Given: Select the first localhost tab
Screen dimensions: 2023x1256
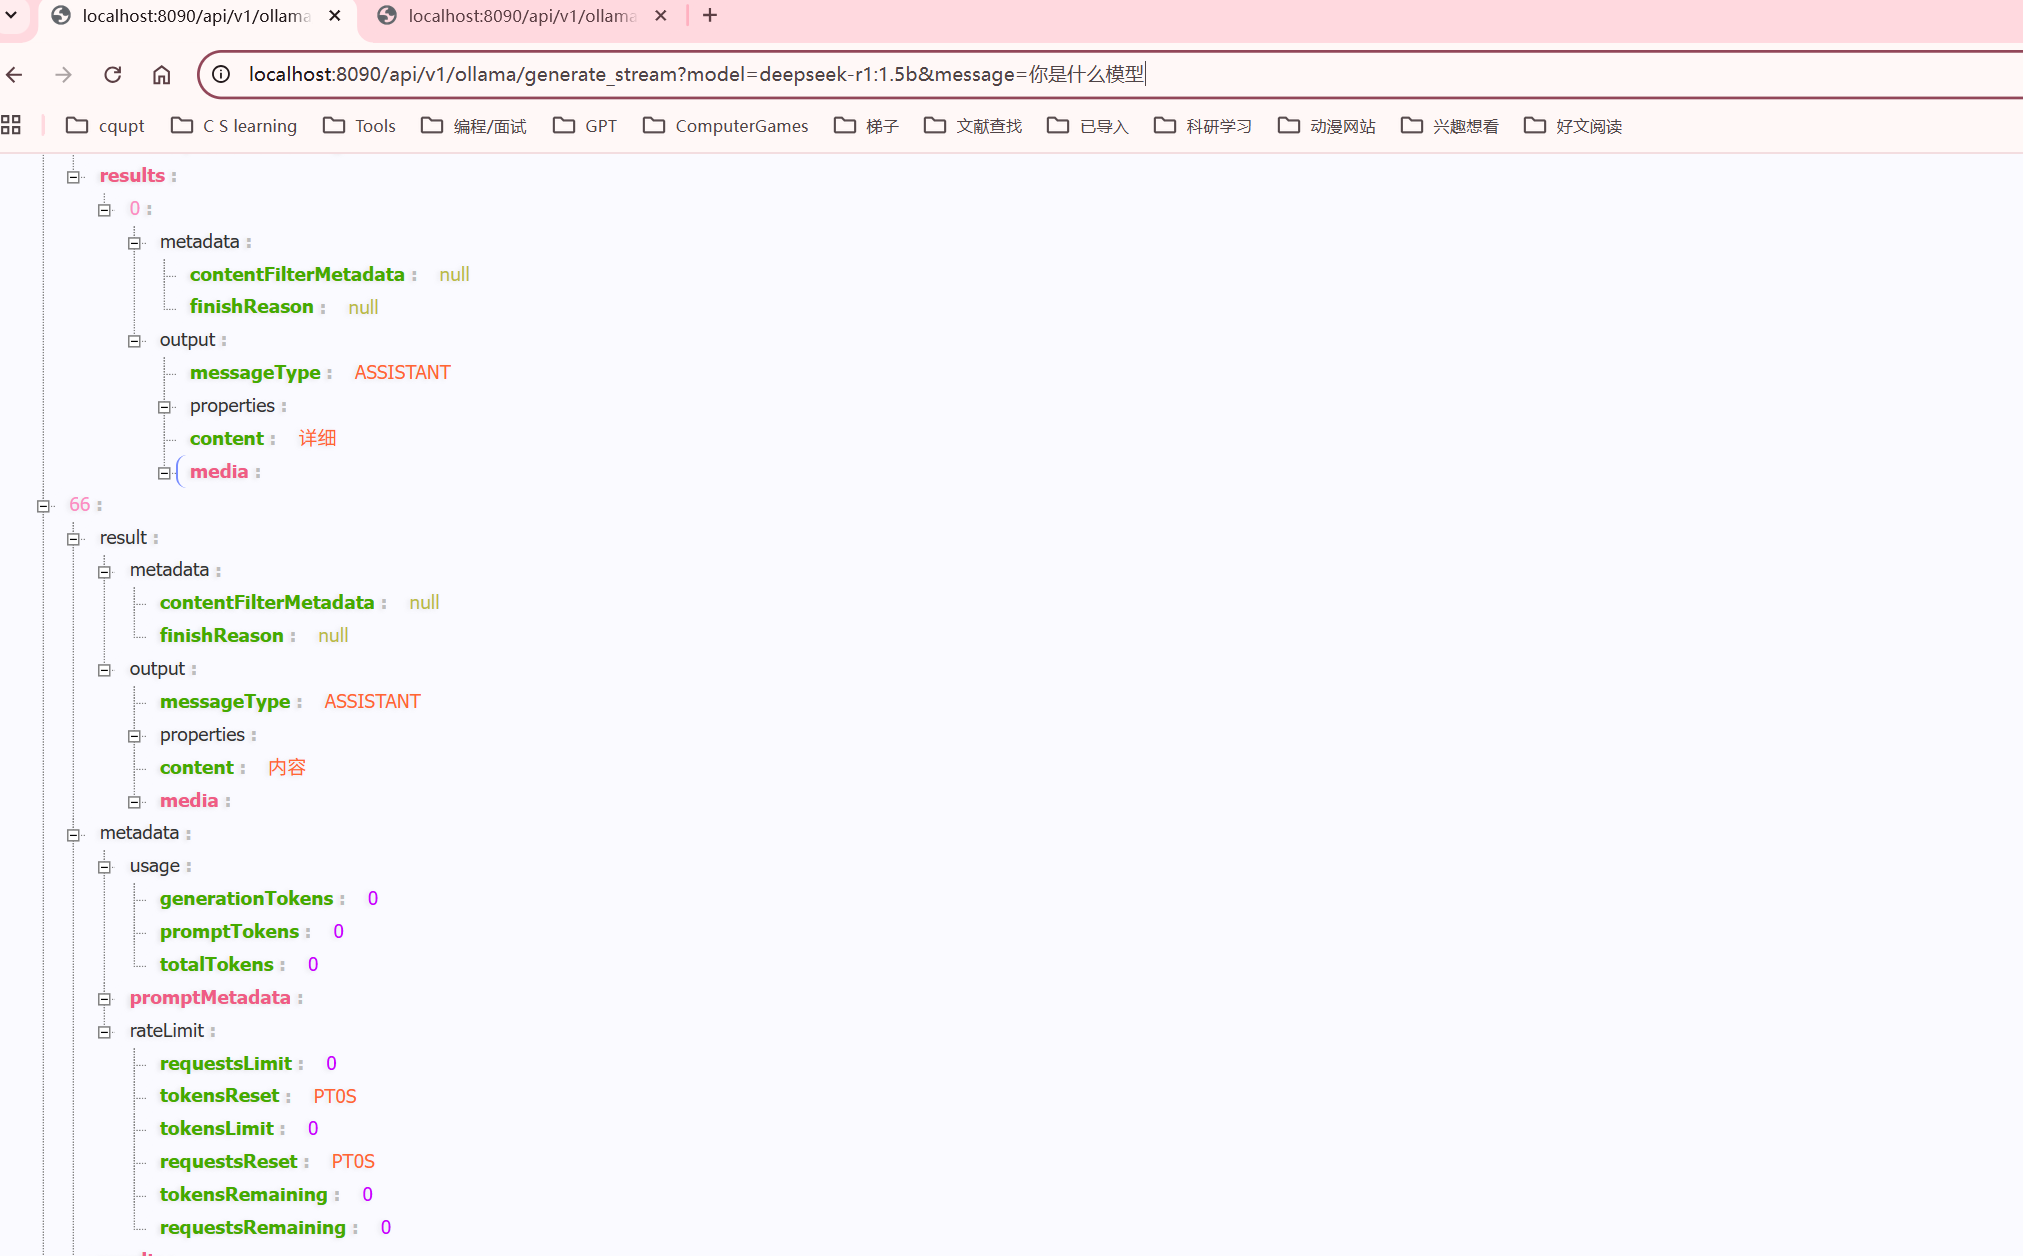Looking at the screenshot, I should pos(195,16).
